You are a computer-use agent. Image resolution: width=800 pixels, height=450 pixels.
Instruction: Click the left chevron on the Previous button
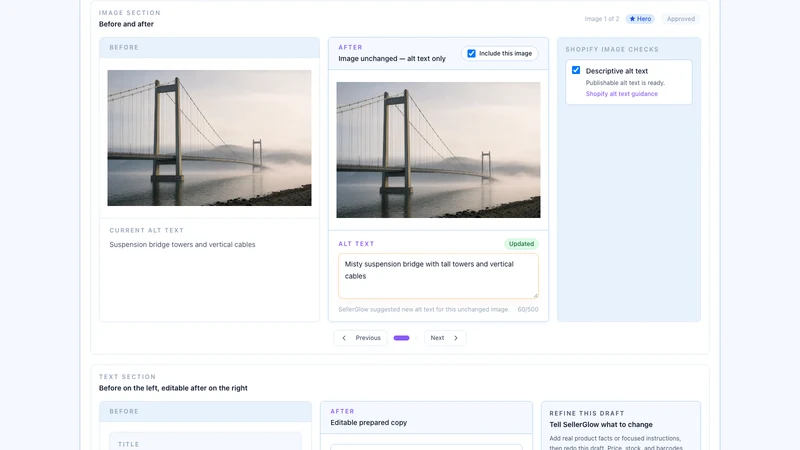click(x=344, y=338)
